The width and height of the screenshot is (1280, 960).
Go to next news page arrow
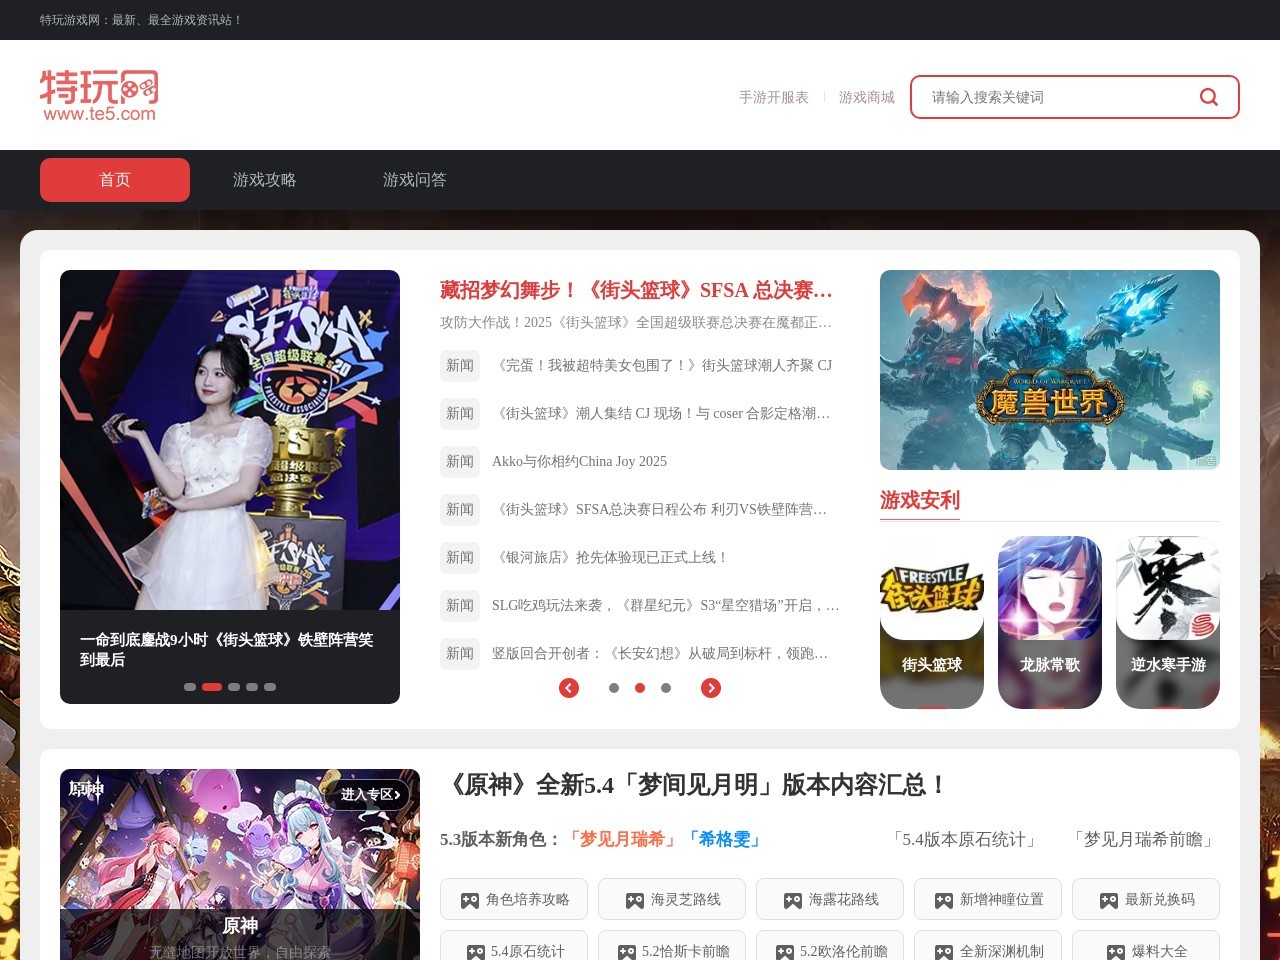pyautogui.click(x=711, y=688)
